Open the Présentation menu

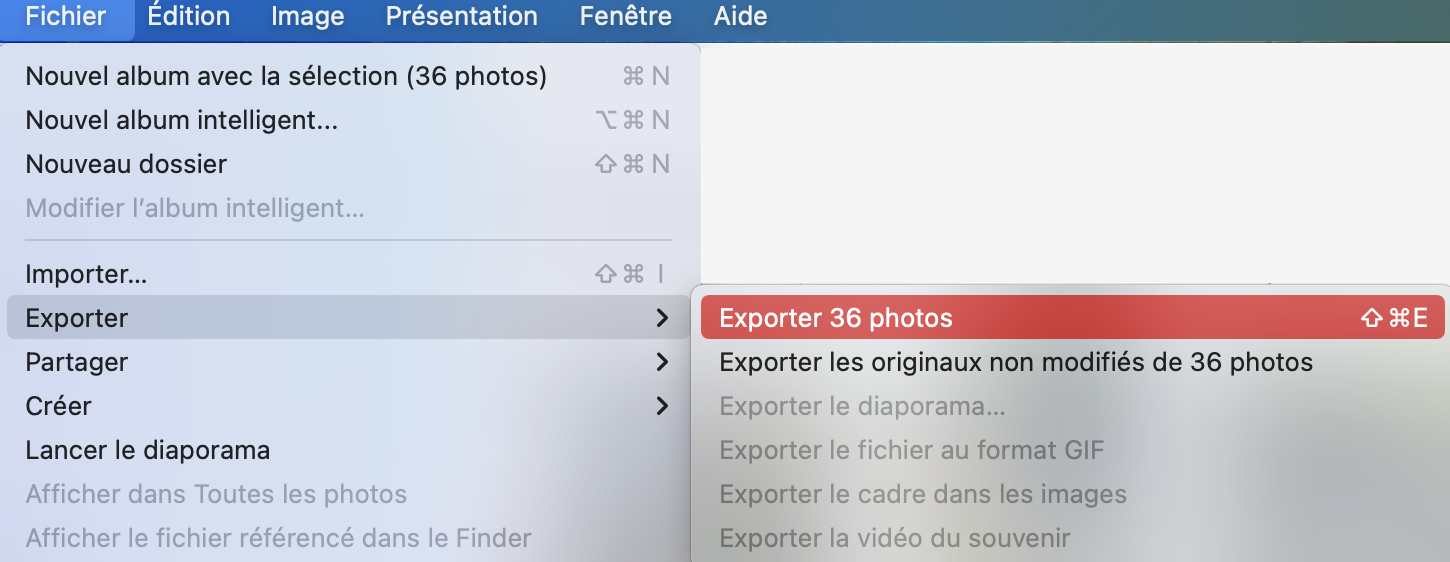click(461, 17)
